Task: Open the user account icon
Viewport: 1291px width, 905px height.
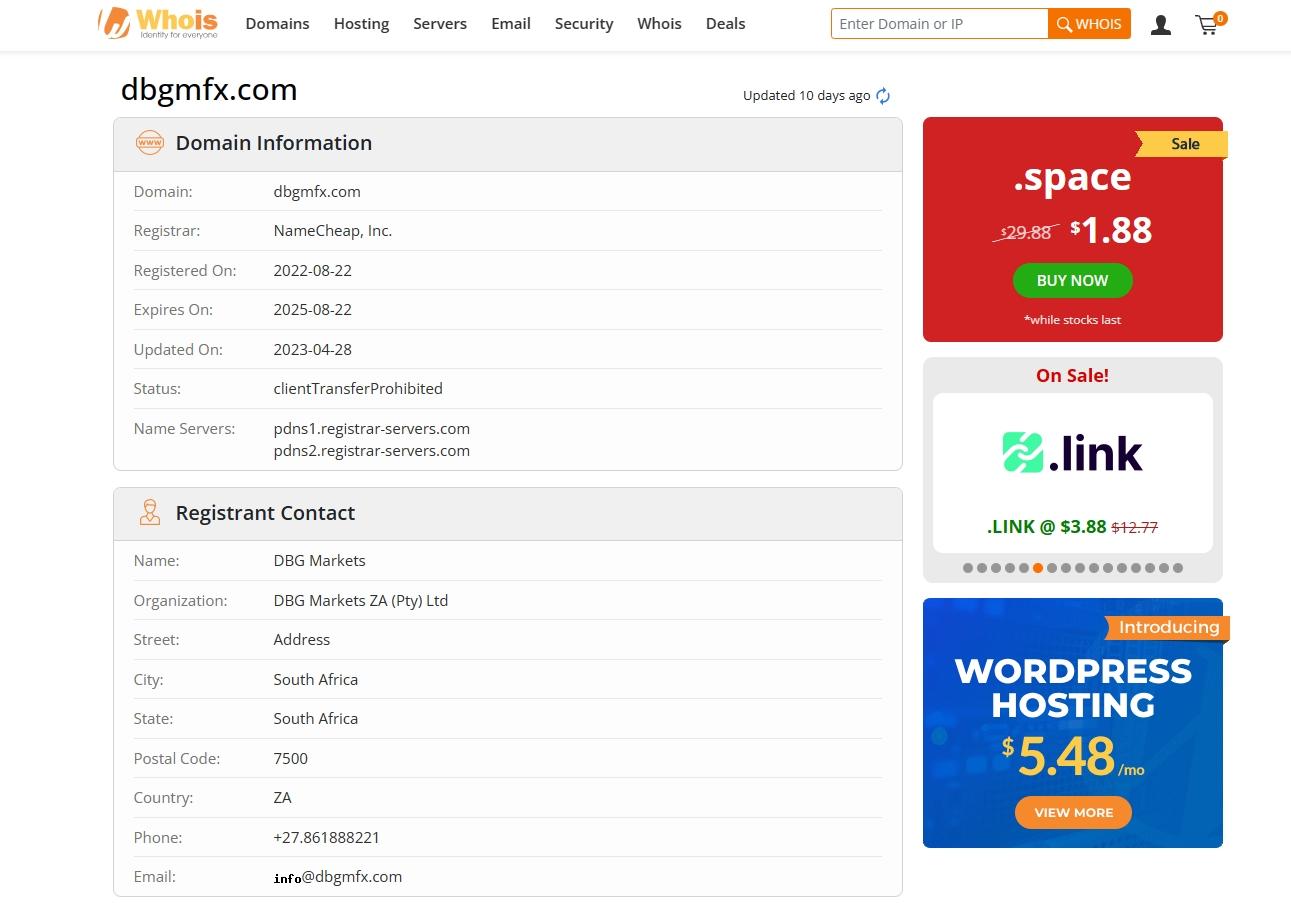Action: [1160, 25]
